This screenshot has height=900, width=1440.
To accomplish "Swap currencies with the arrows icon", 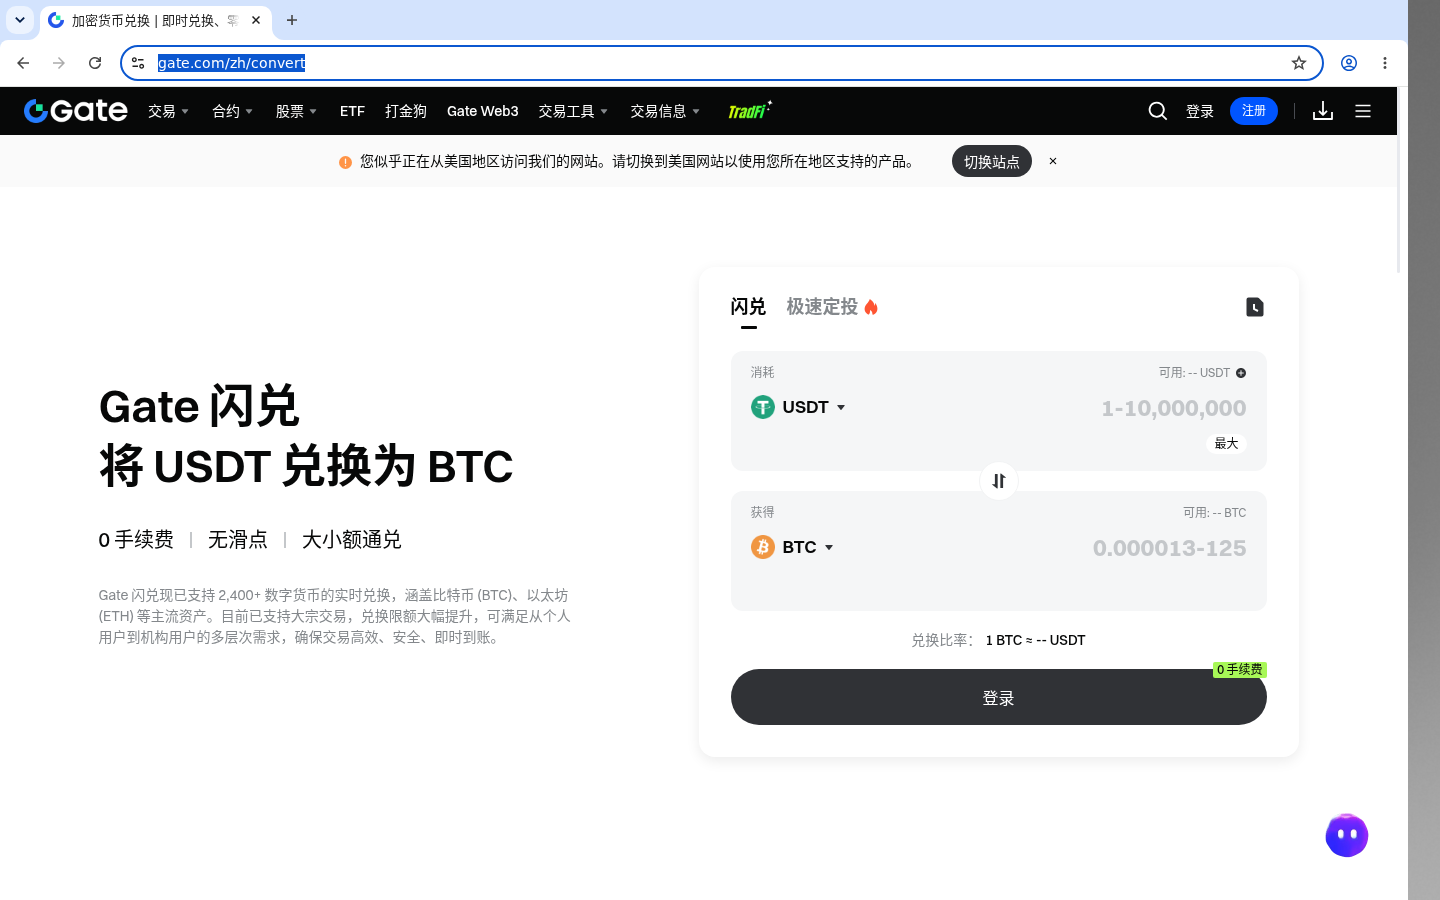I will pos(999,481).
